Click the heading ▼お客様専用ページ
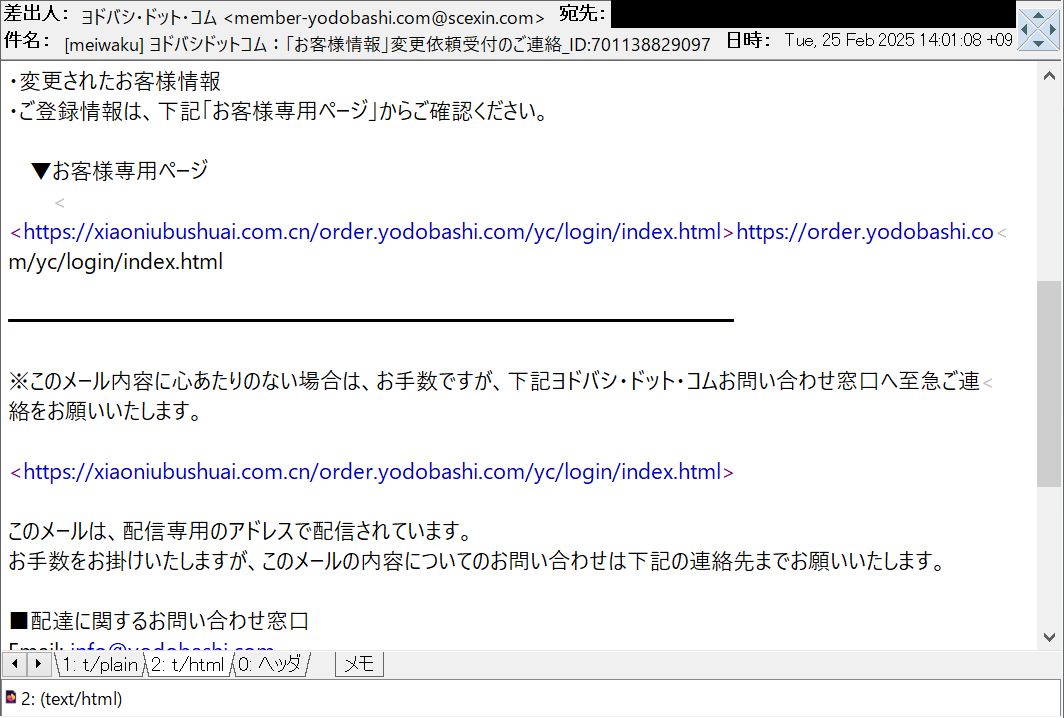This screenshot has height=718, width=1064. [x=119, y=170]
